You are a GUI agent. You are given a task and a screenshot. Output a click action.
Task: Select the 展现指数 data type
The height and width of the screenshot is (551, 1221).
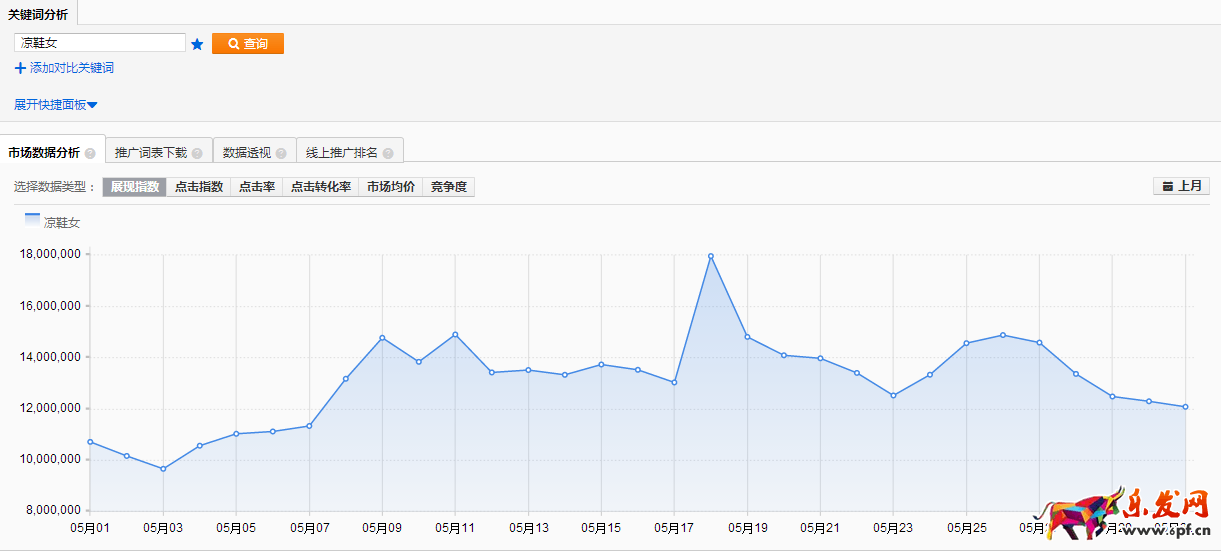click(x=135, y=187)
